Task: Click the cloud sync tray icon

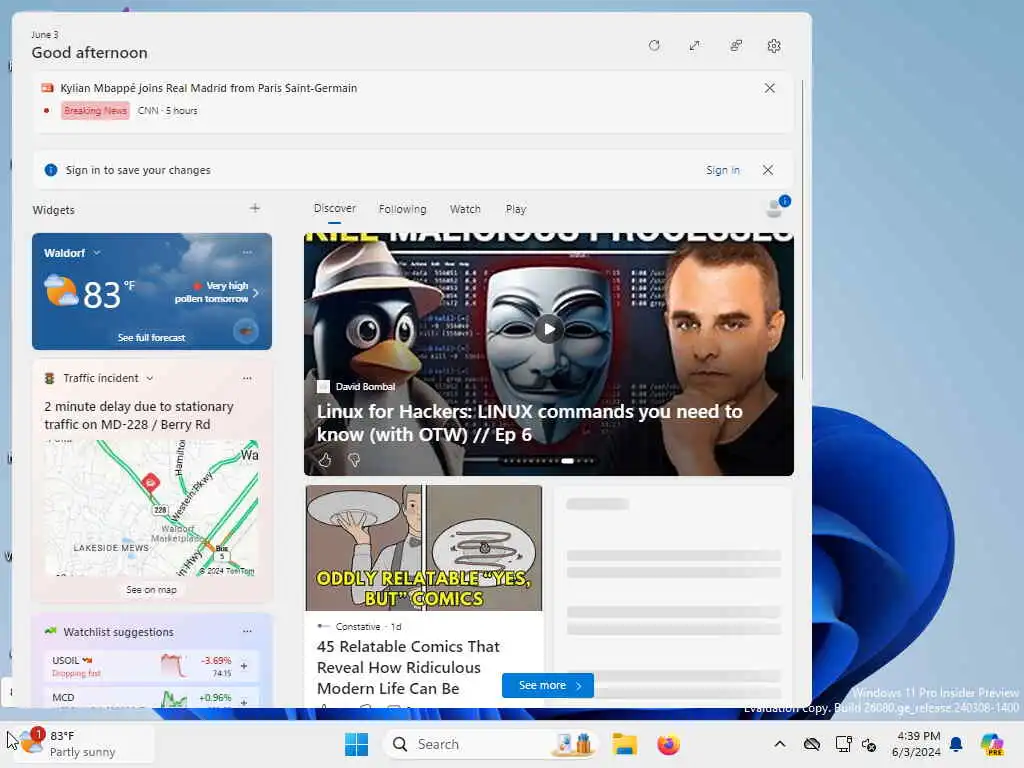Action: pyautogui.click(x=812, y=744)
